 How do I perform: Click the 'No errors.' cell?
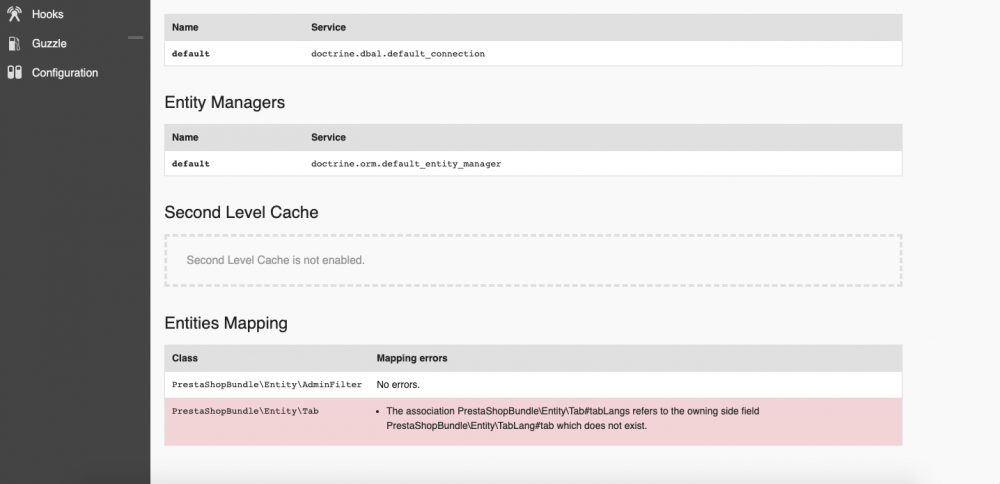click(398, 384)
